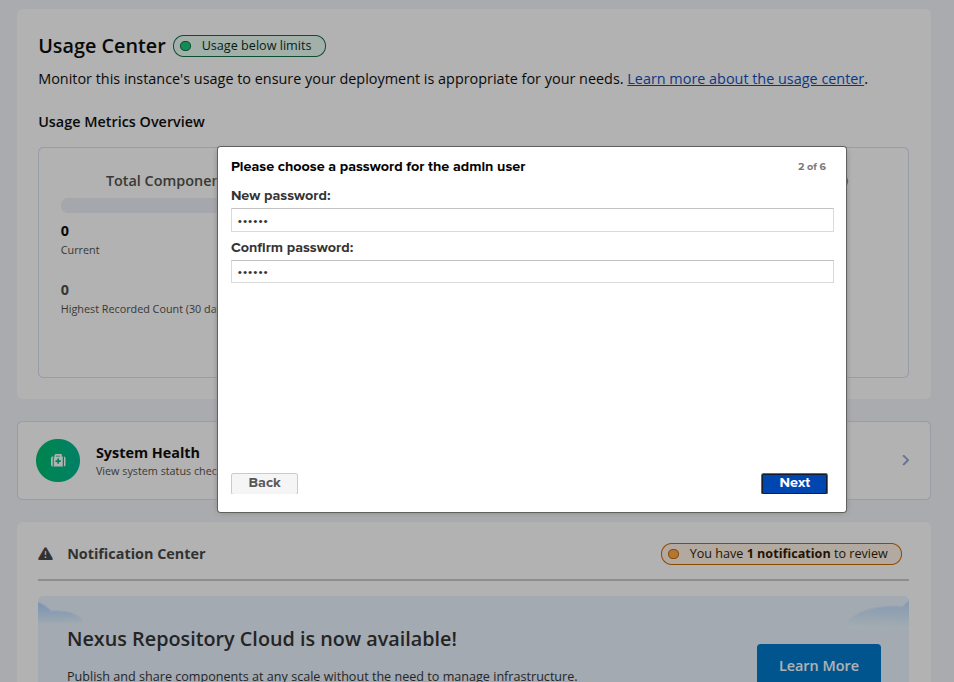Click the Nexus Repository Cloud announcement heading
954x682 pixels.
(x=262, y=639)
